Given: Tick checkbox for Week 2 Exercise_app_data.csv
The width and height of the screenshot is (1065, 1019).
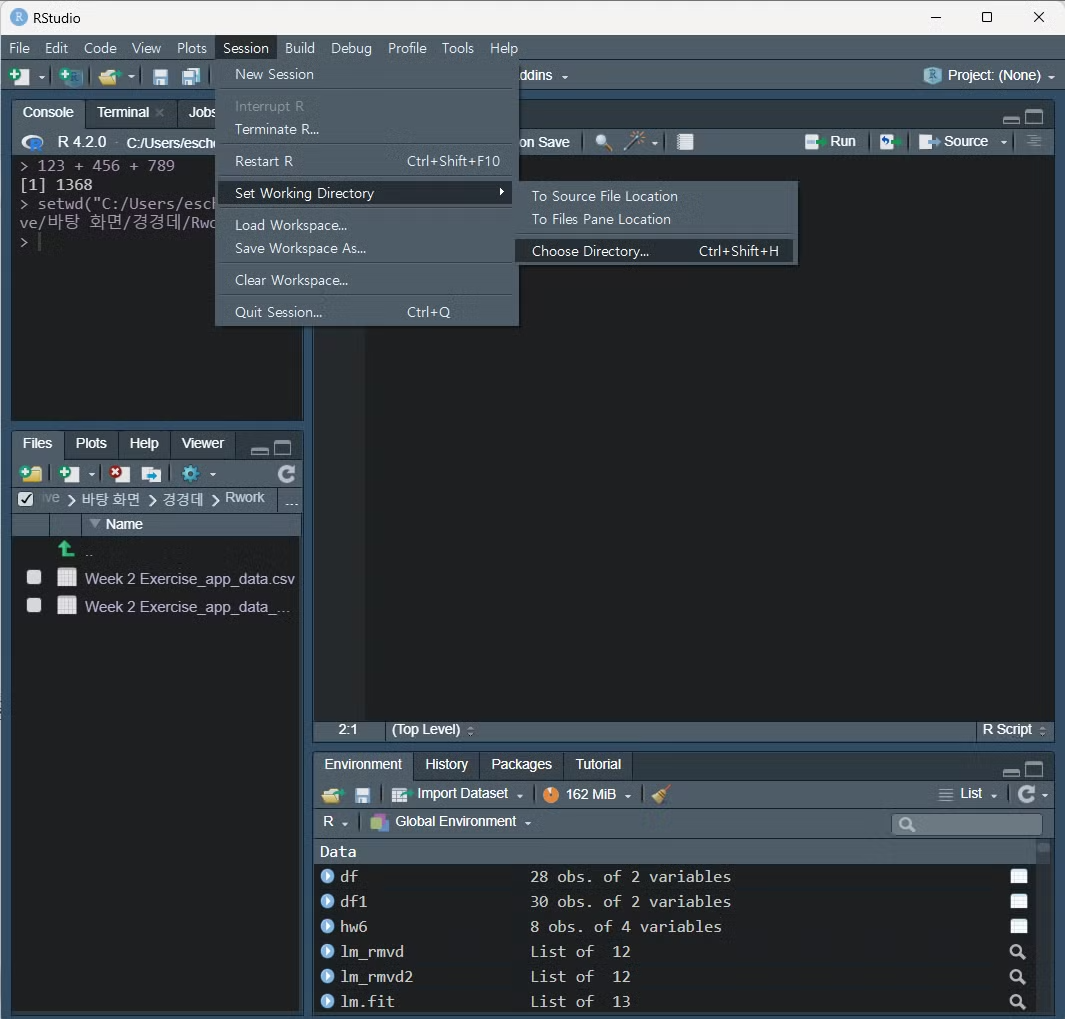Looking at the screenshot, I should click(x=34, y=577).
